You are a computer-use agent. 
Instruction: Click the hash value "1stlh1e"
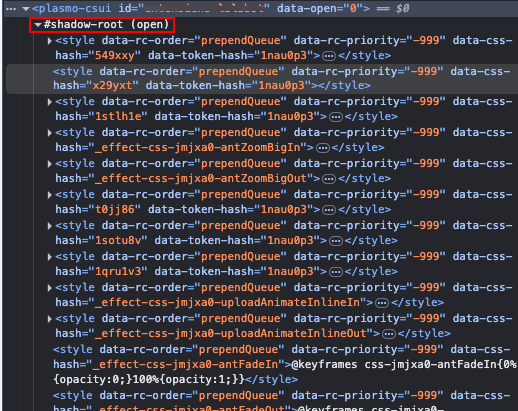pos(118,116)
